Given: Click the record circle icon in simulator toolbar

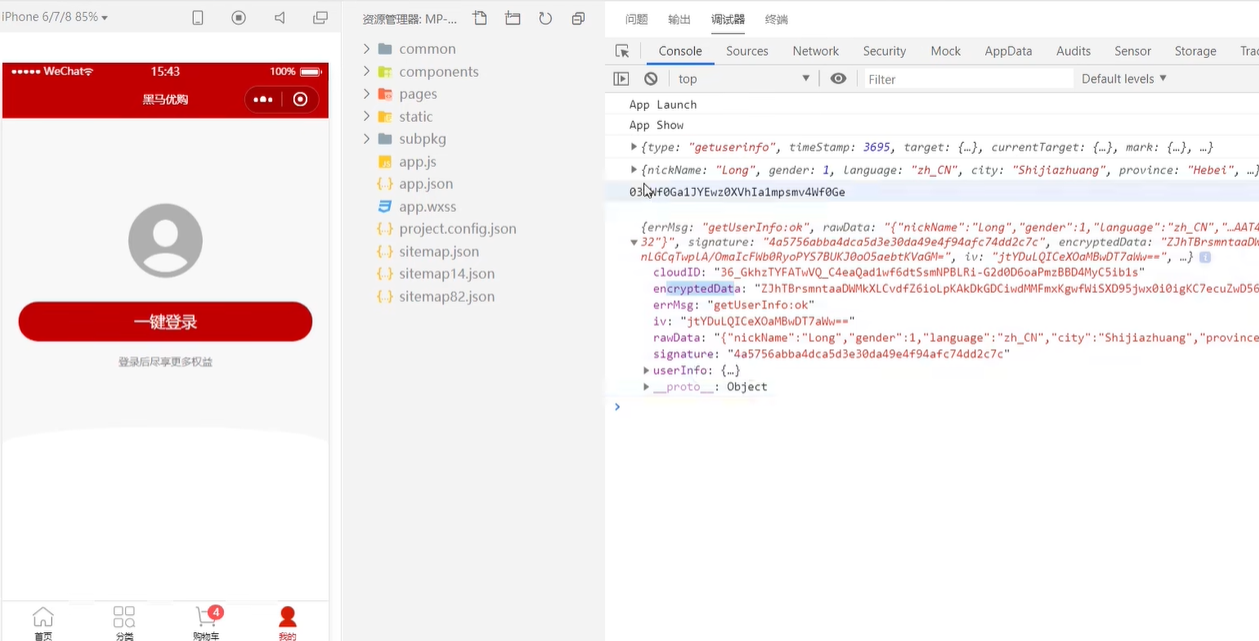Looking at the screenshot, I should coord(238,18).
